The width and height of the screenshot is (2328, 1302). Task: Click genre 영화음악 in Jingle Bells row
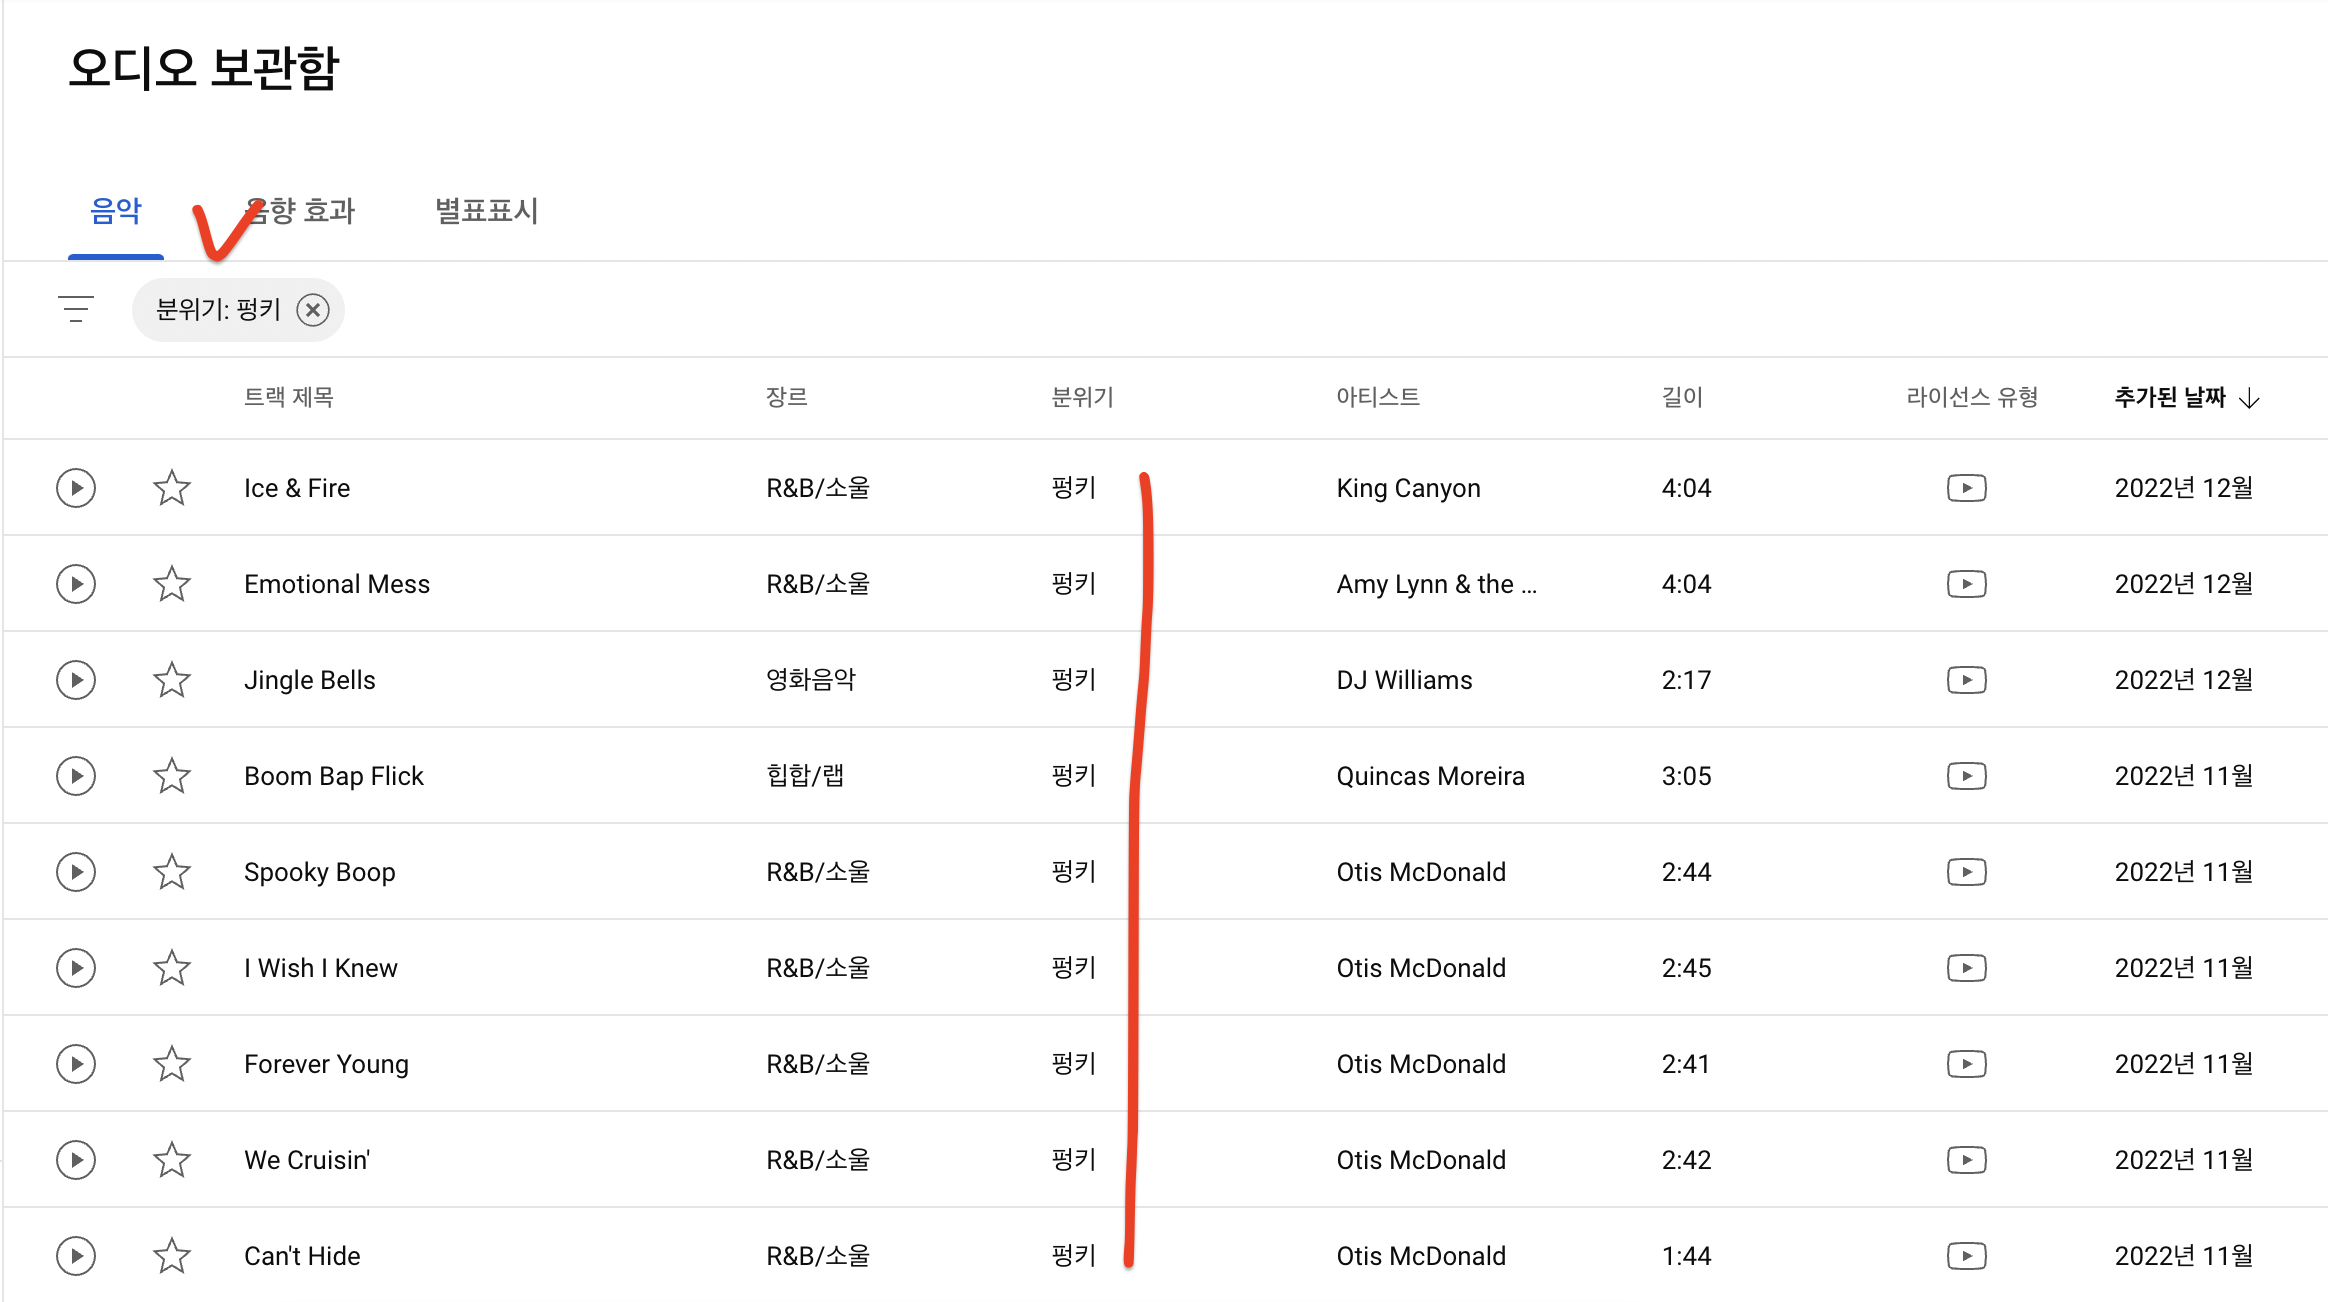coord(811,680)
